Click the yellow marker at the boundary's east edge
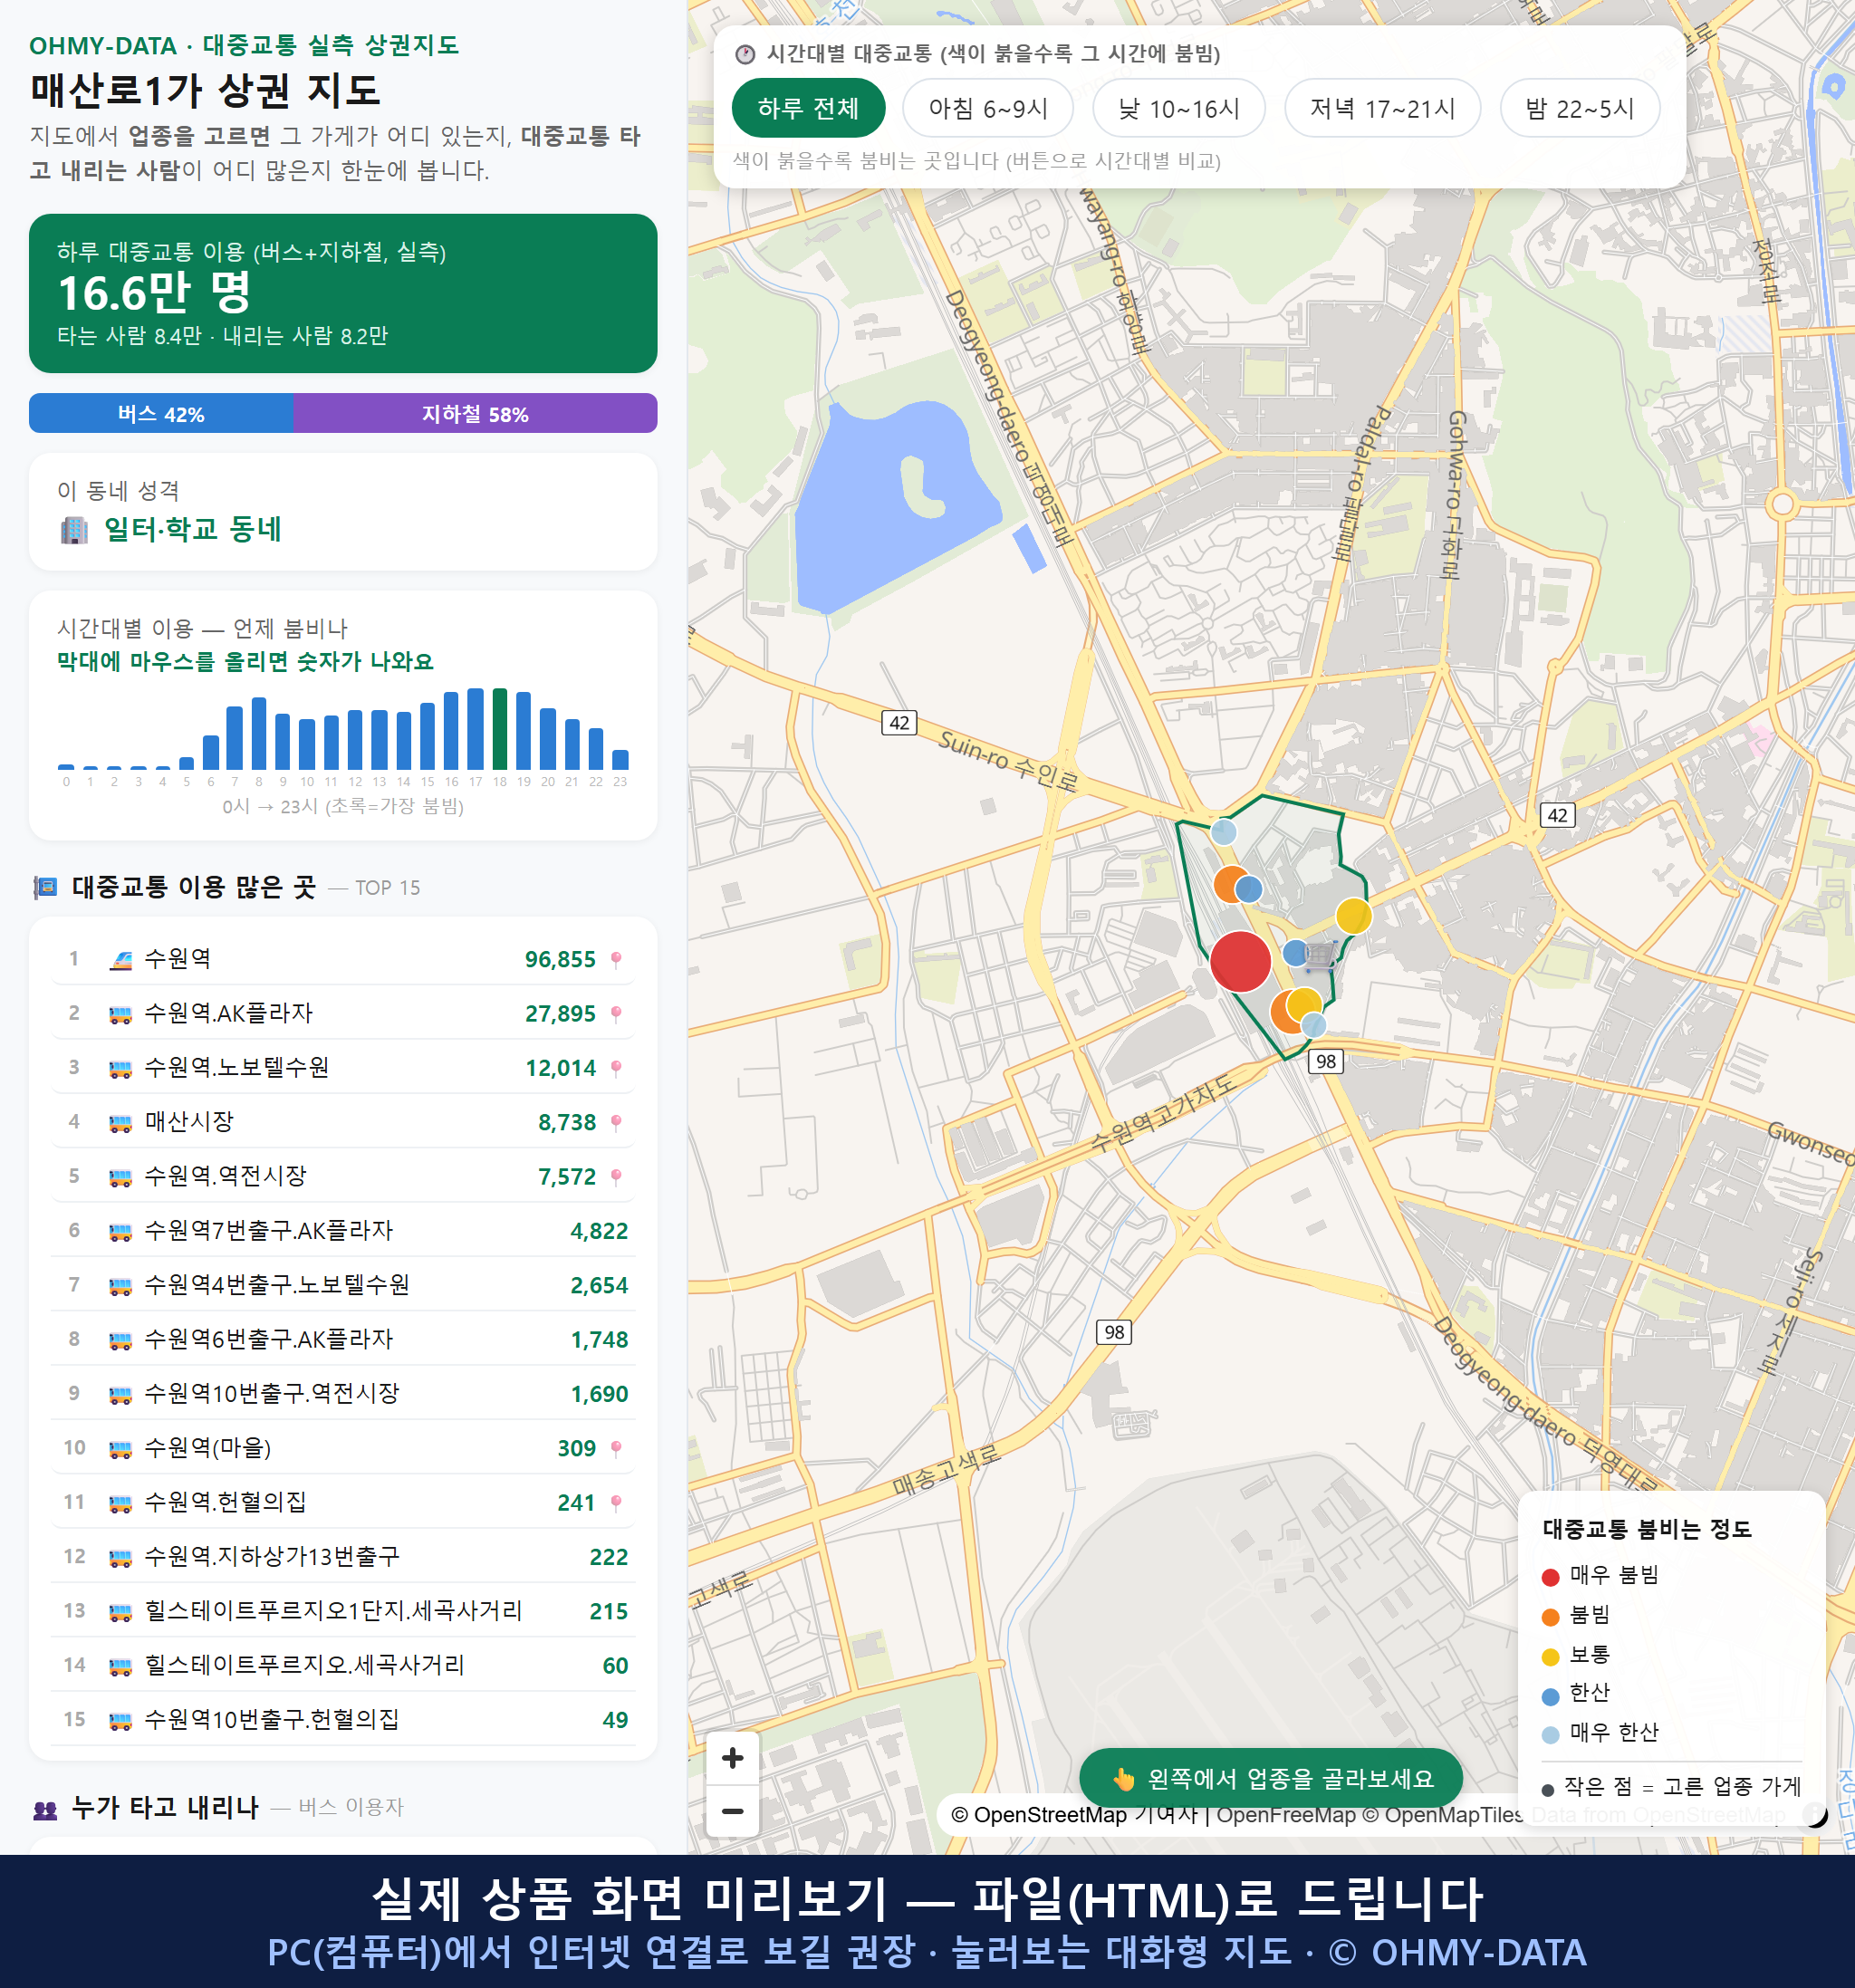Screen dimensions: 1855x1988 tap(1353, 915)
